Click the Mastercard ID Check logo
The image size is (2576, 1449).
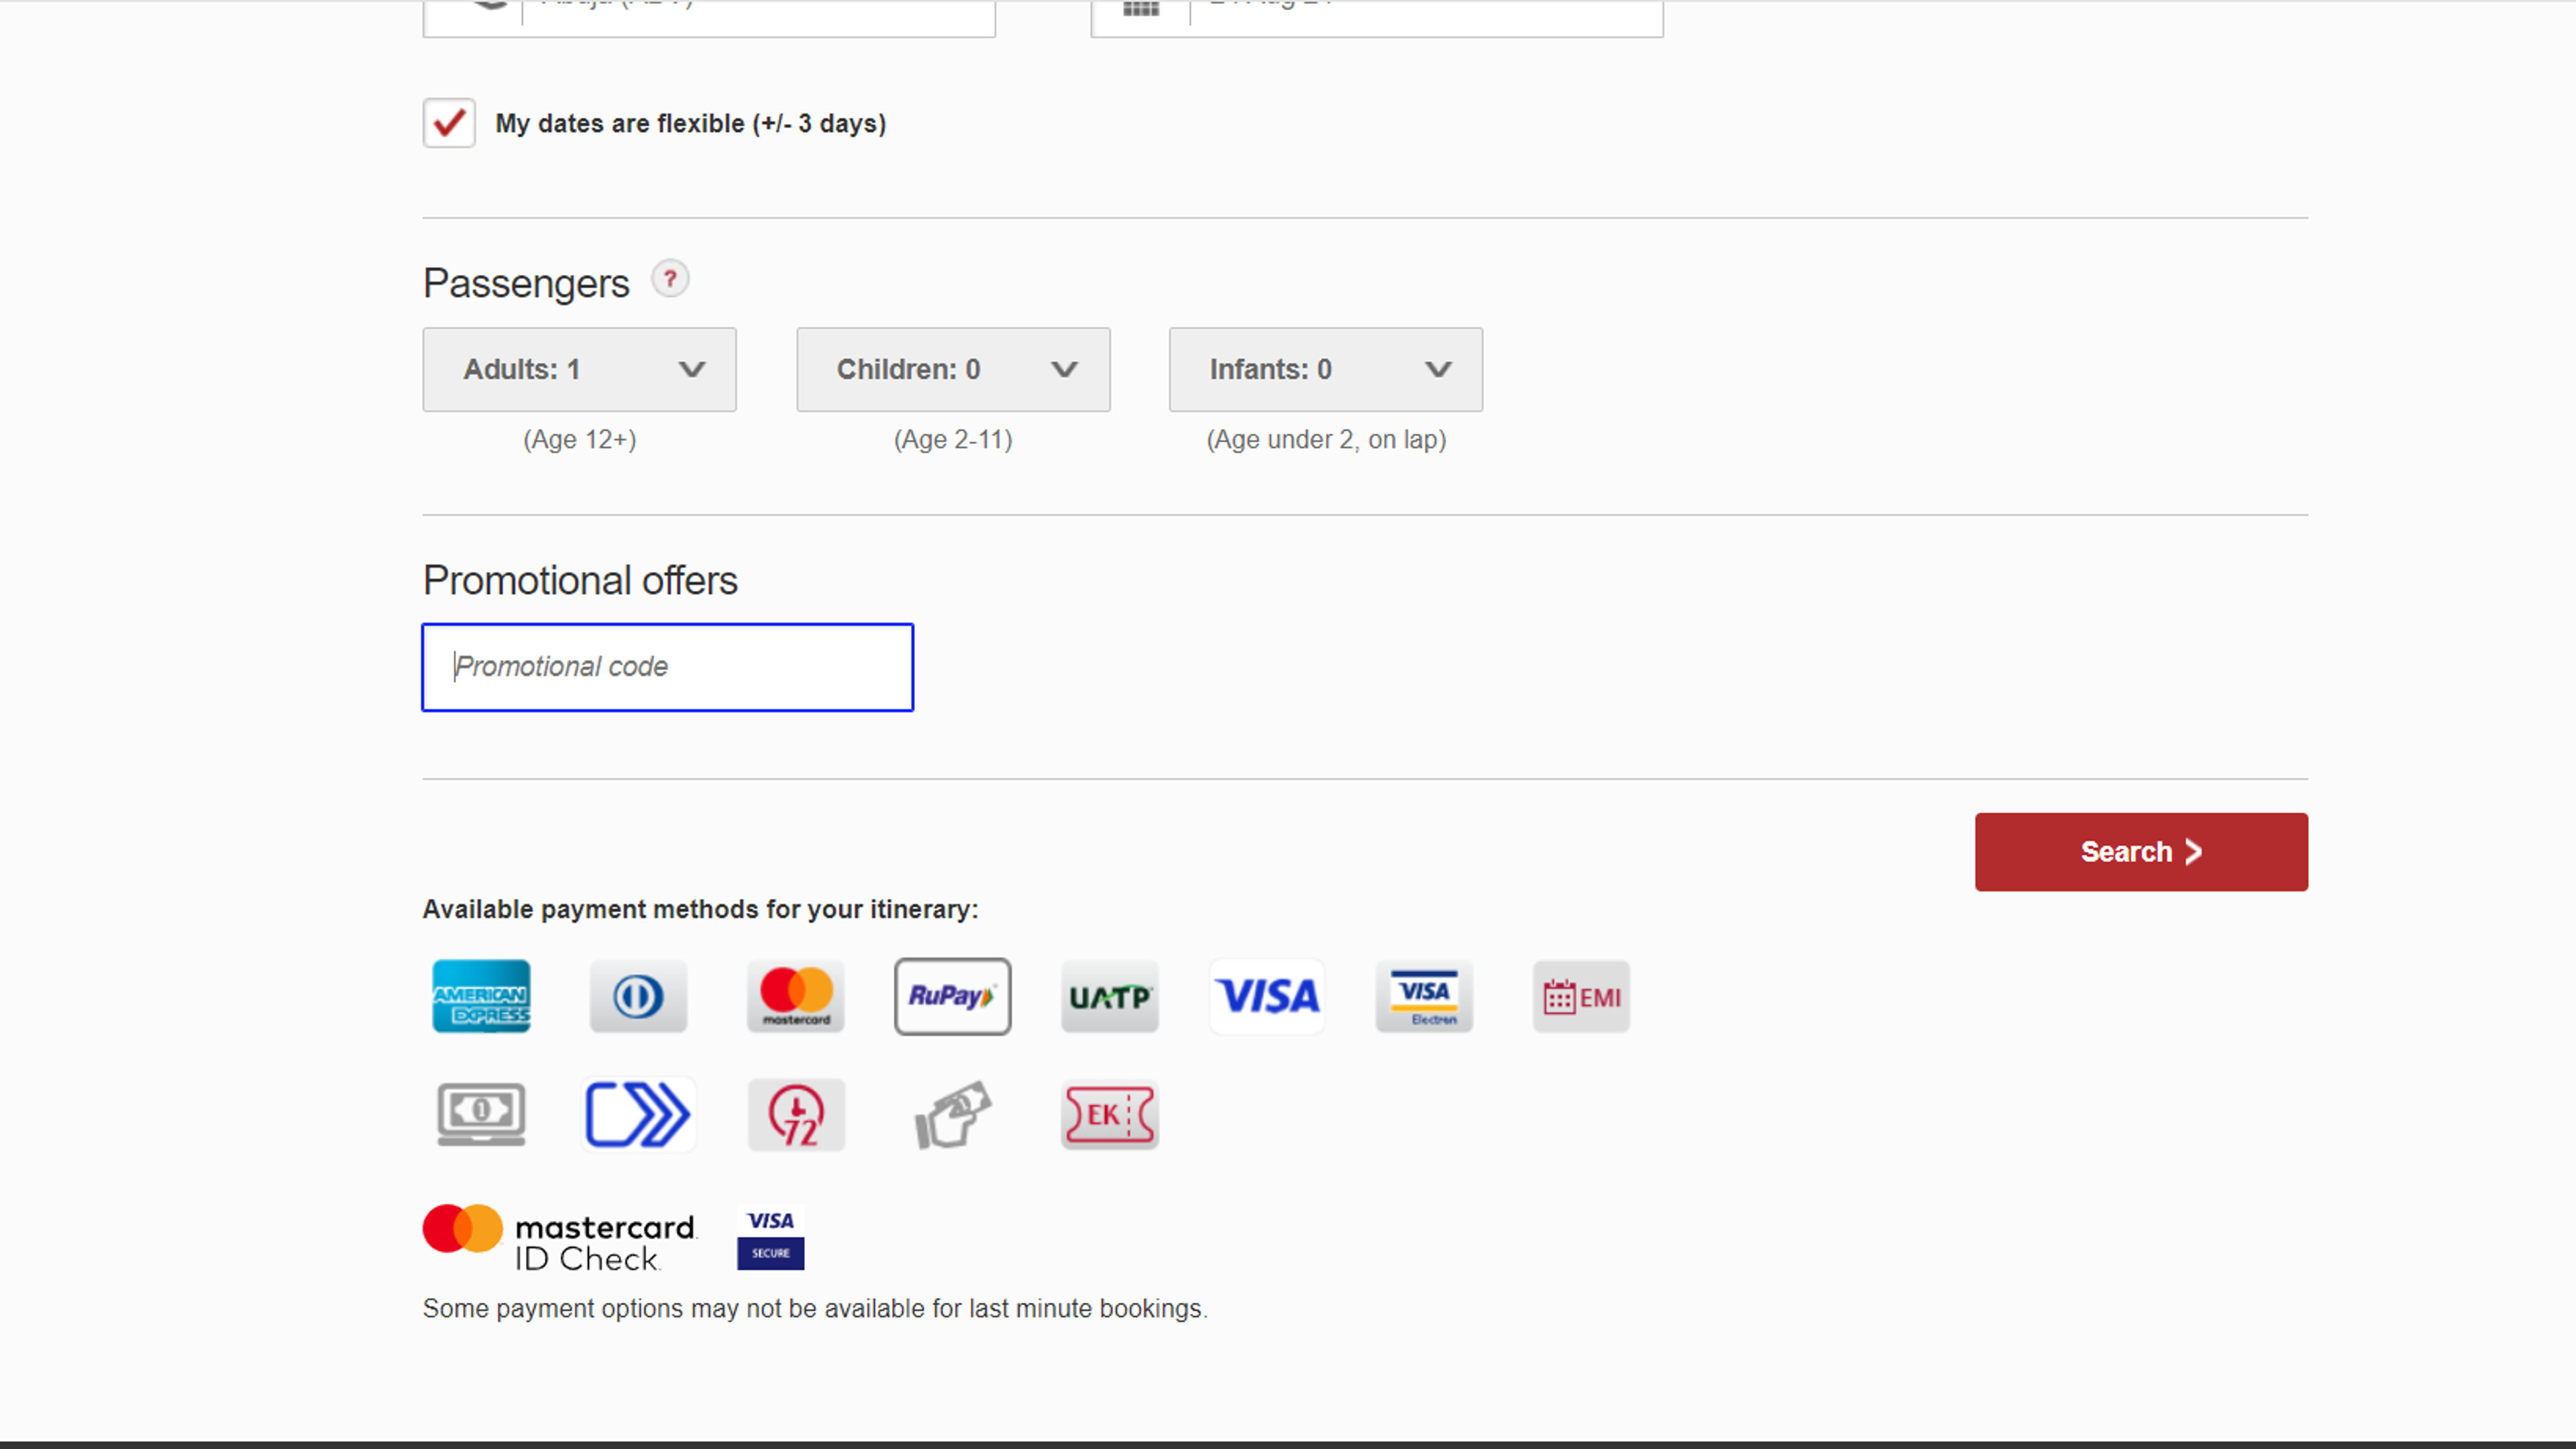[x=559, y=1238]
